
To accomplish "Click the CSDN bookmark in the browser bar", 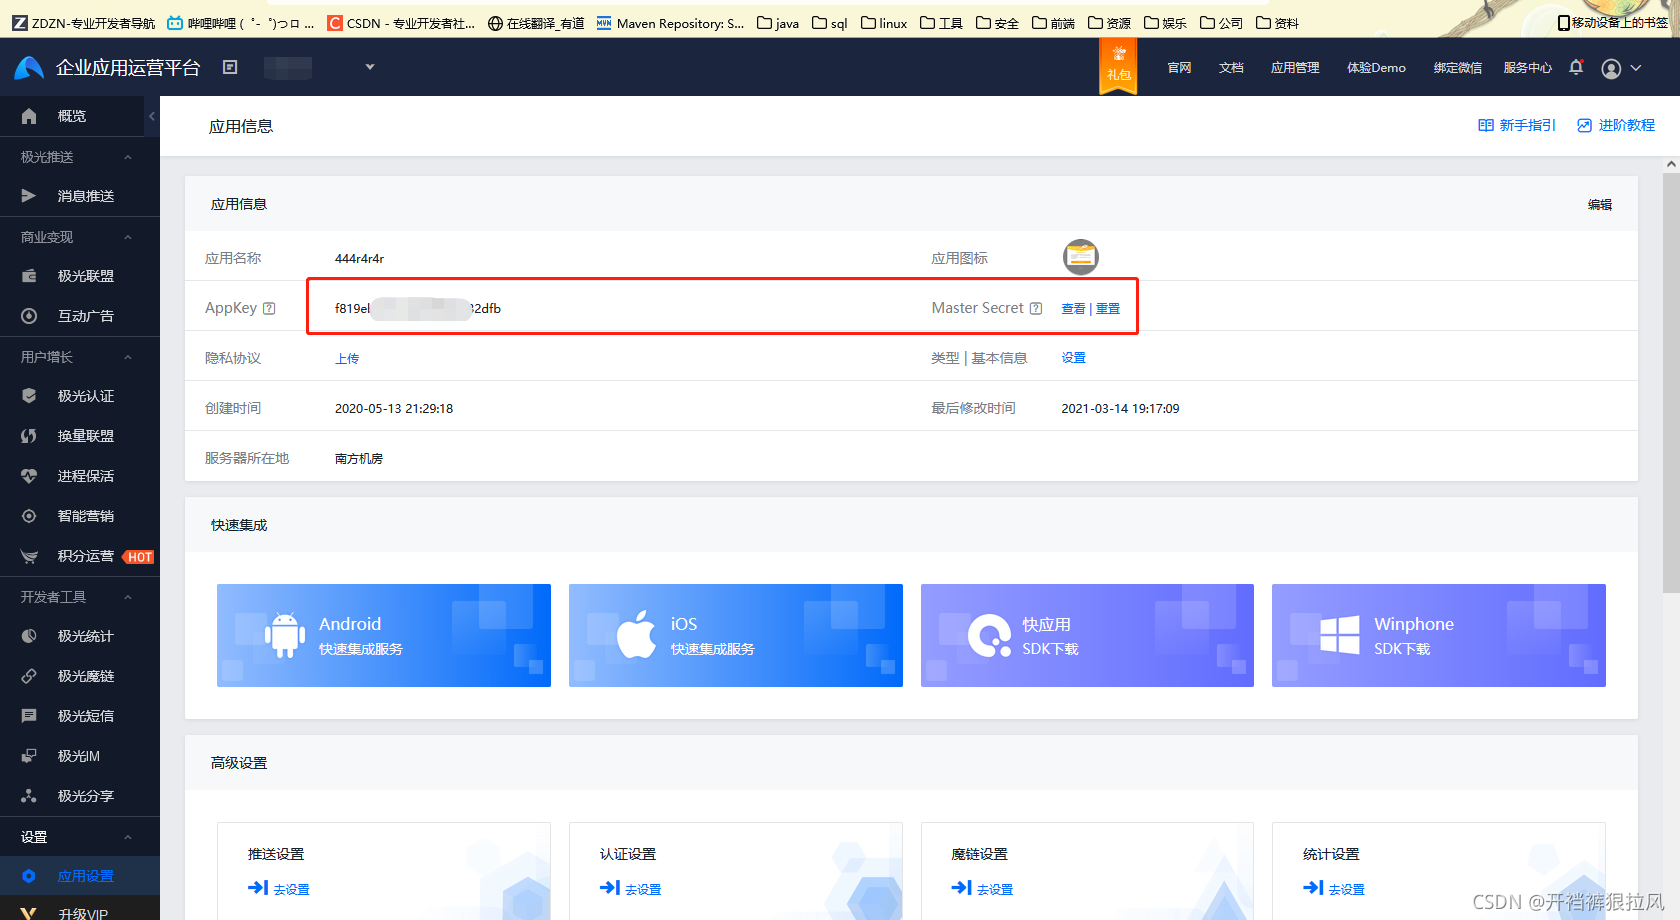I will (x=402, y=22).
